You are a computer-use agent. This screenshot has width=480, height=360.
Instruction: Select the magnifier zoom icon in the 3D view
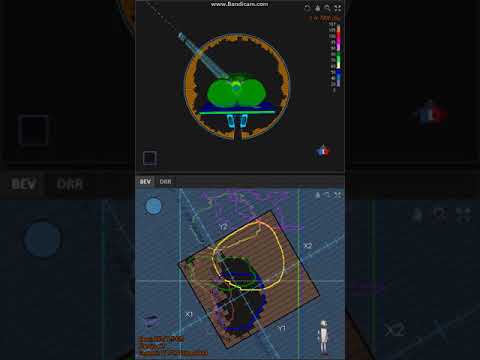327,8
